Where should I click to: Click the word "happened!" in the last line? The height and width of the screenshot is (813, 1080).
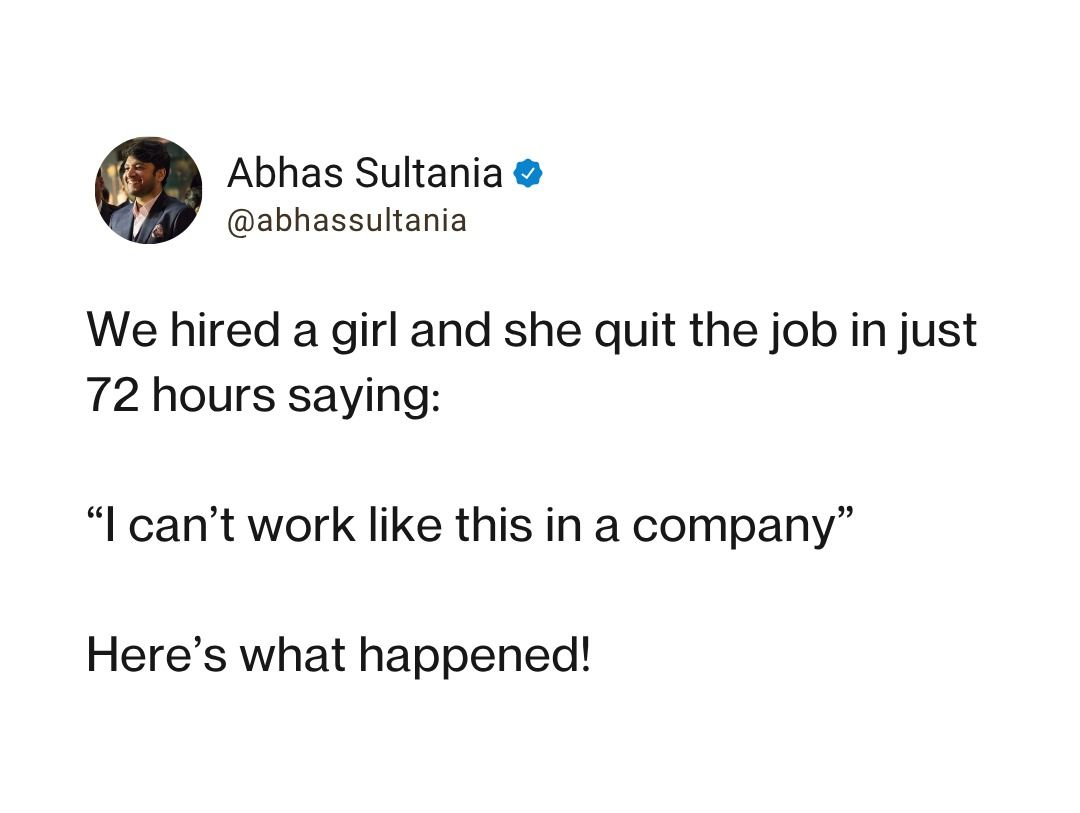click(475, 657)
